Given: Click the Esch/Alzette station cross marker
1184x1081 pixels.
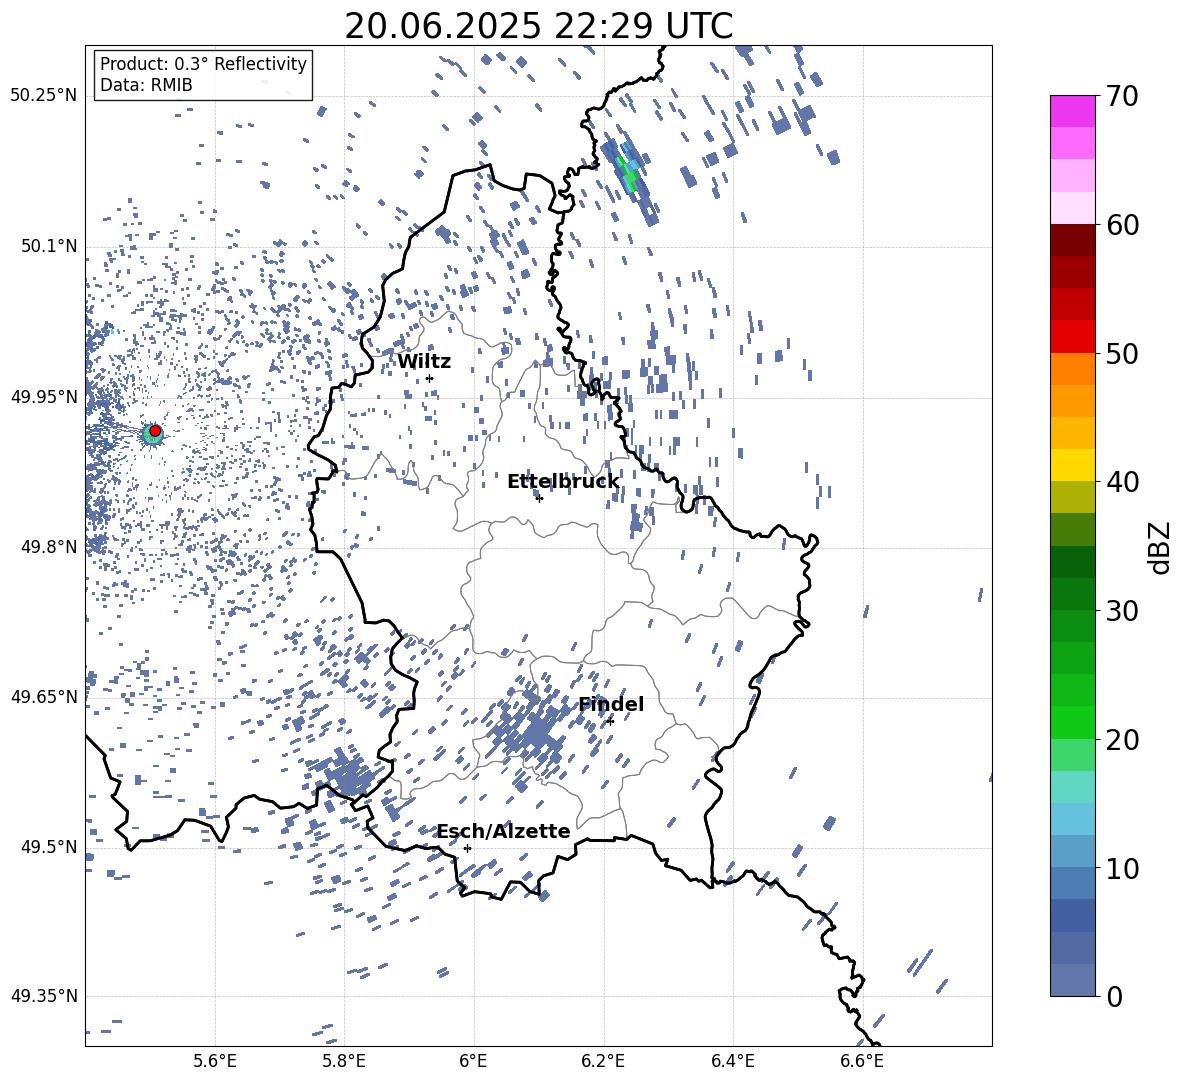Looking at the screenshot, I should tap(467, 848).
